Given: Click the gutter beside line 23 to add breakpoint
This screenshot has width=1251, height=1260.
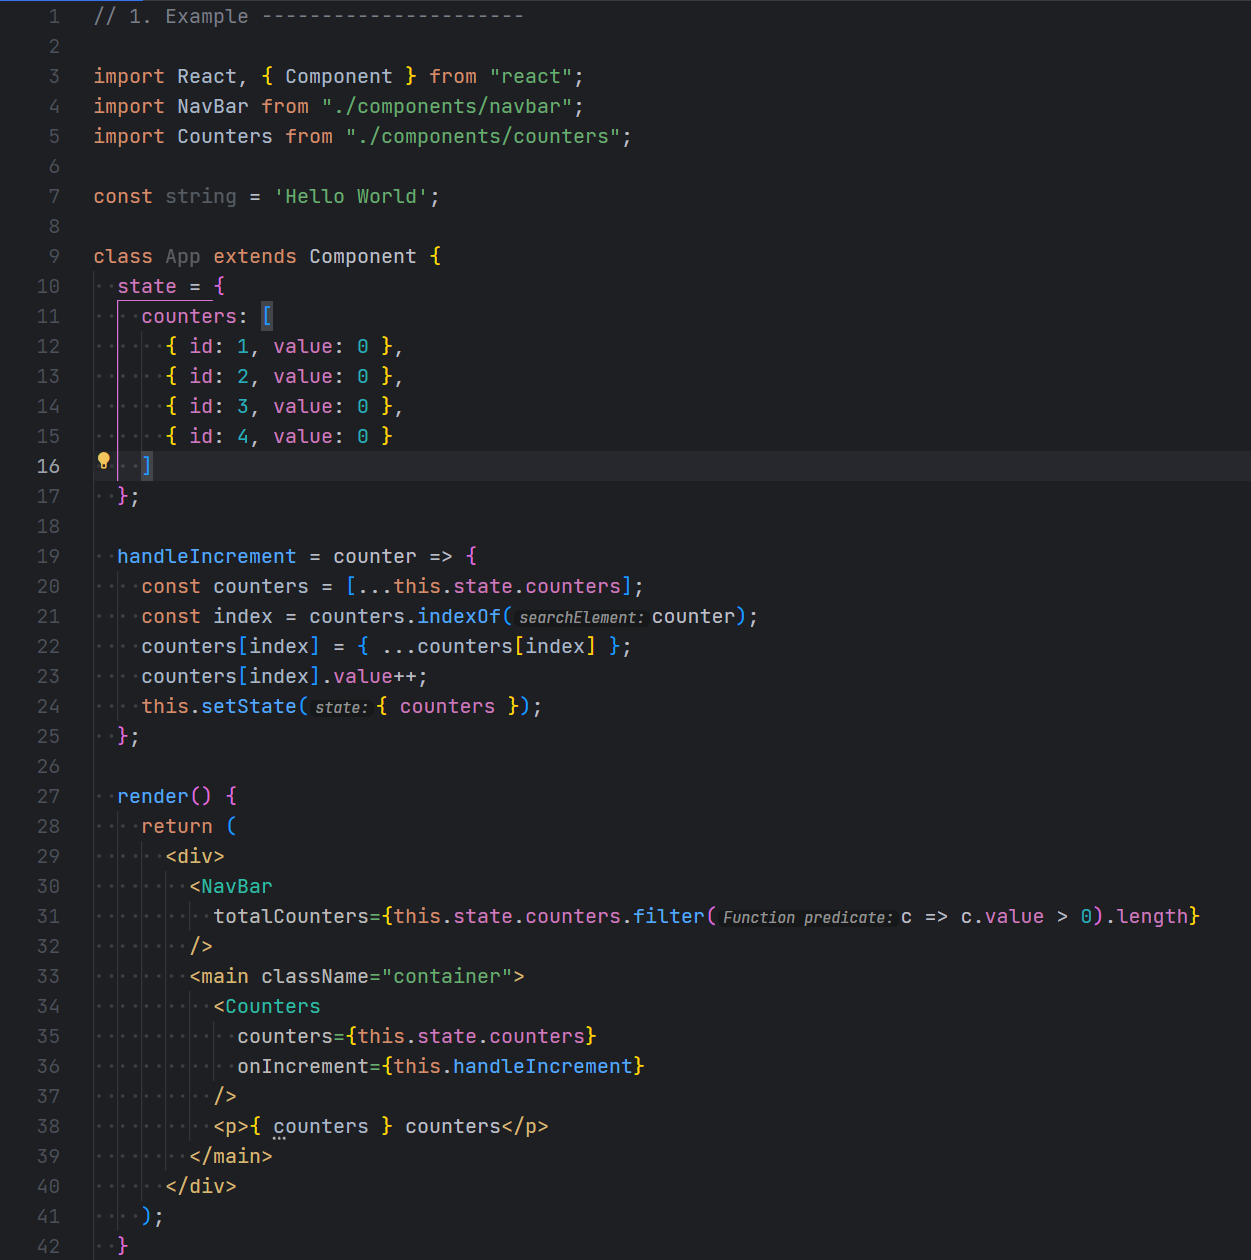Looking at the screenshot, I should pos(75,676).
